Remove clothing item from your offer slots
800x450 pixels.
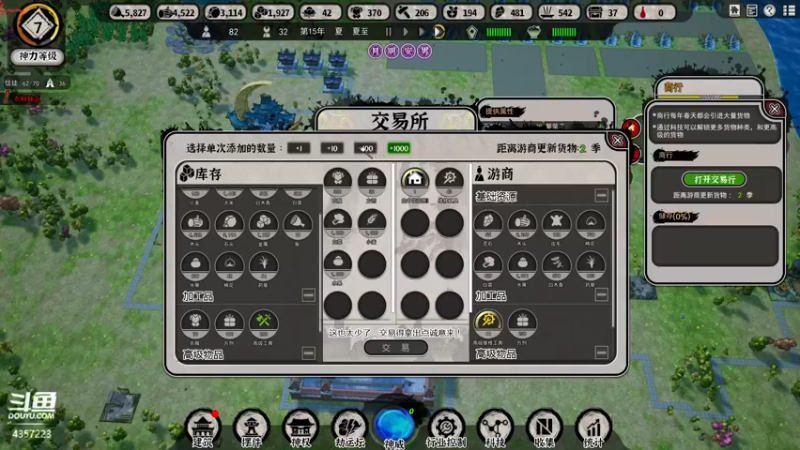pos(338,182)
